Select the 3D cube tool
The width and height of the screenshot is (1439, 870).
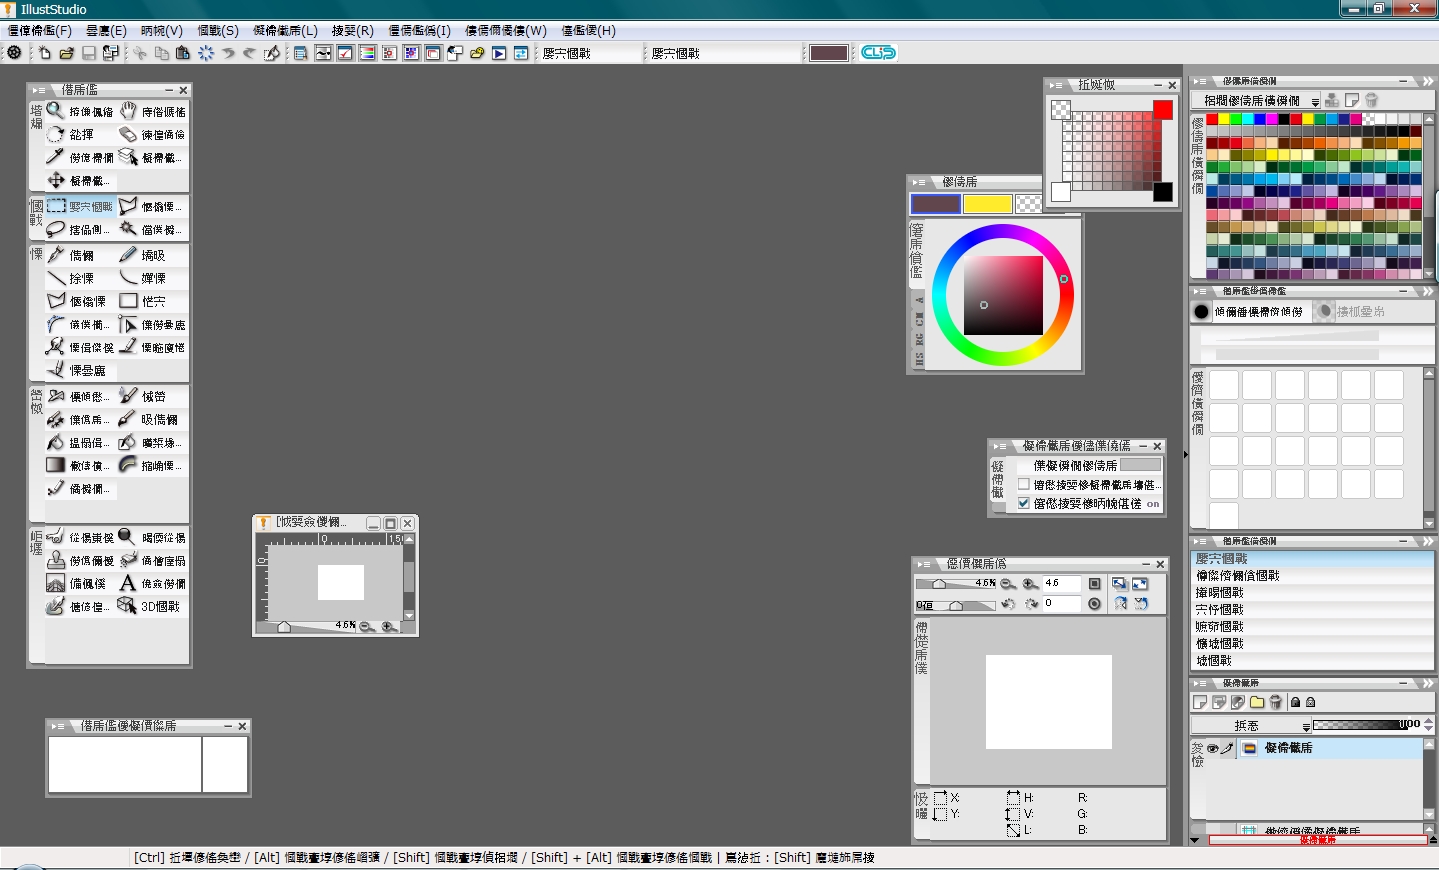127,606
